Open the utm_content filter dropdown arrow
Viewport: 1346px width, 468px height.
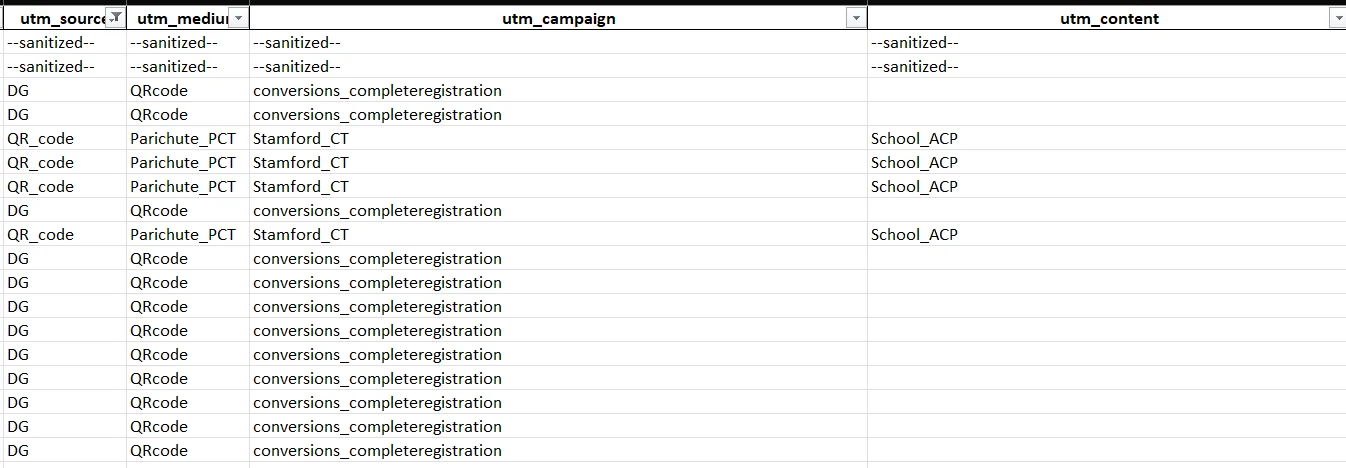coord(1337,18)
